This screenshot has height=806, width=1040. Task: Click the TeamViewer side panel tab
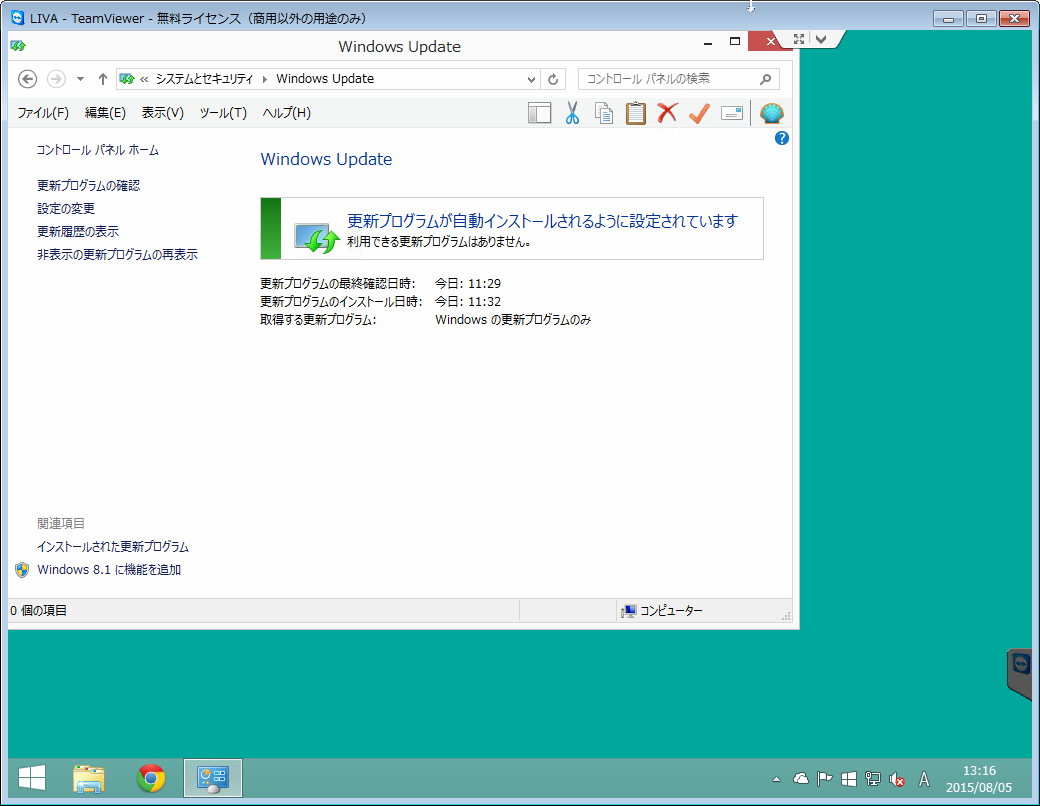click(x=1020, y=673)
